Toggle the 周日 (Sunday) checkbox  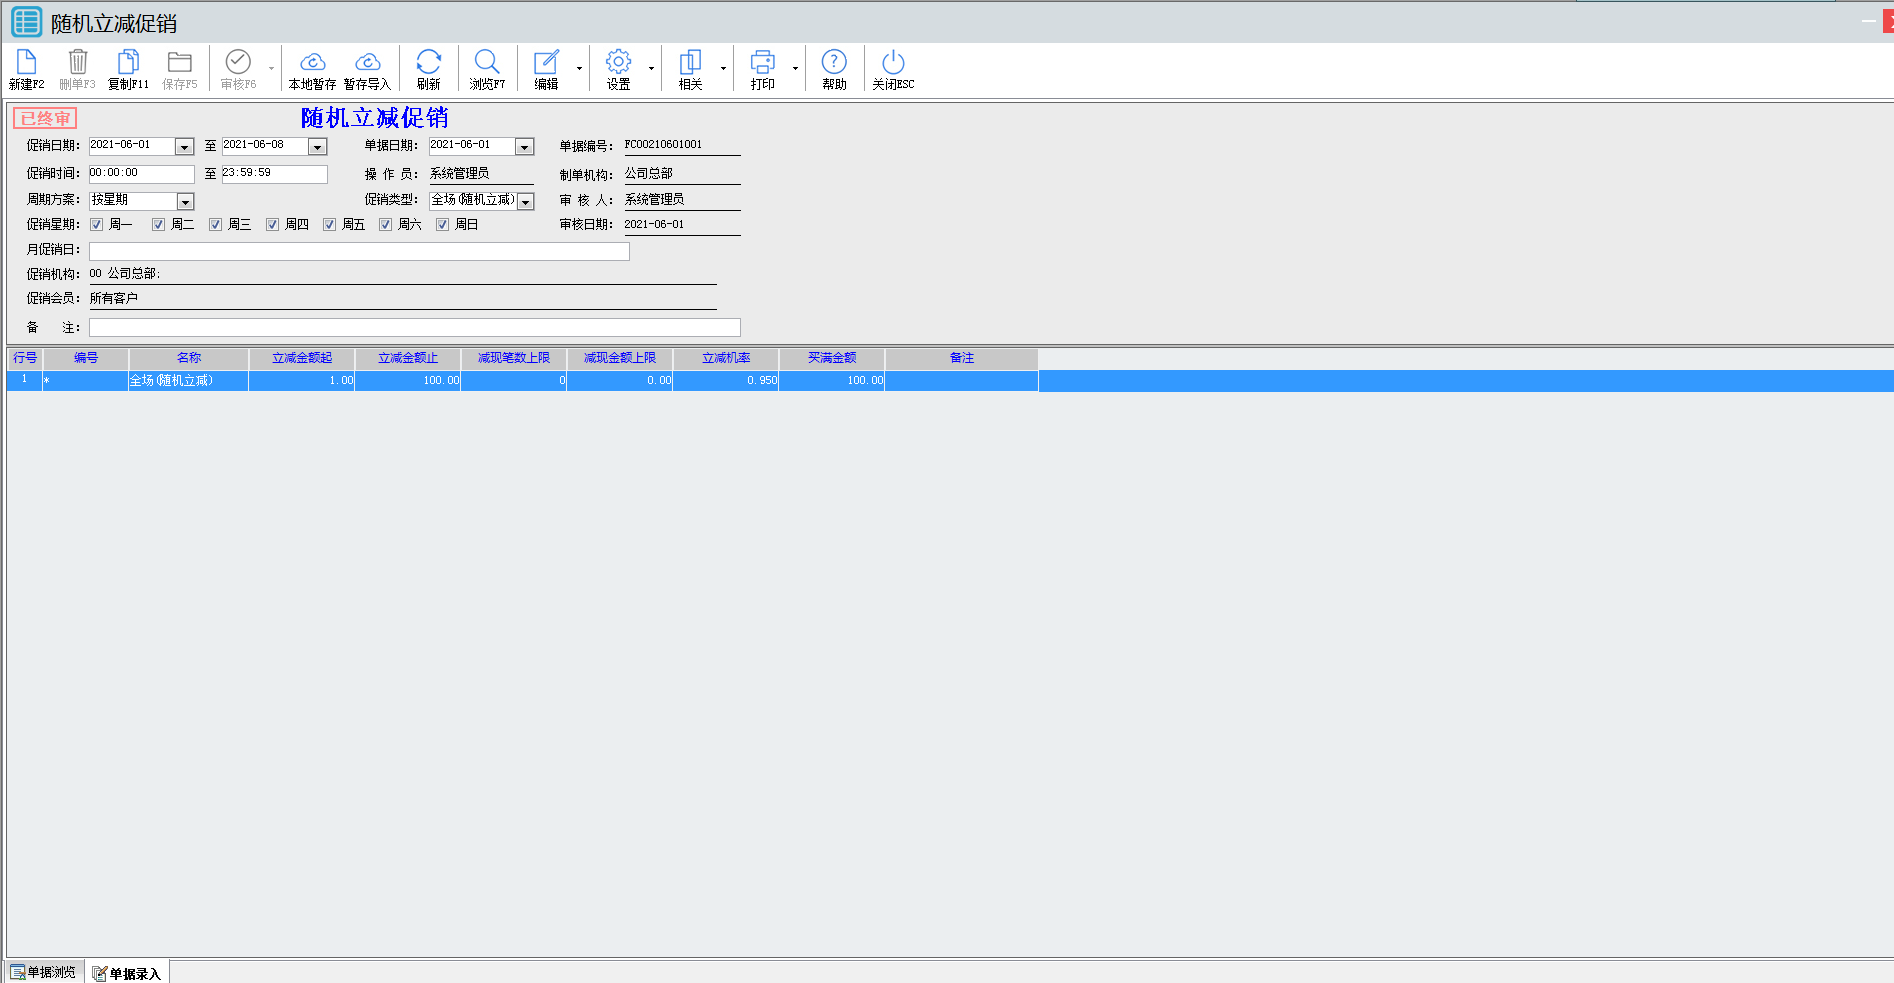pos(442,225)
